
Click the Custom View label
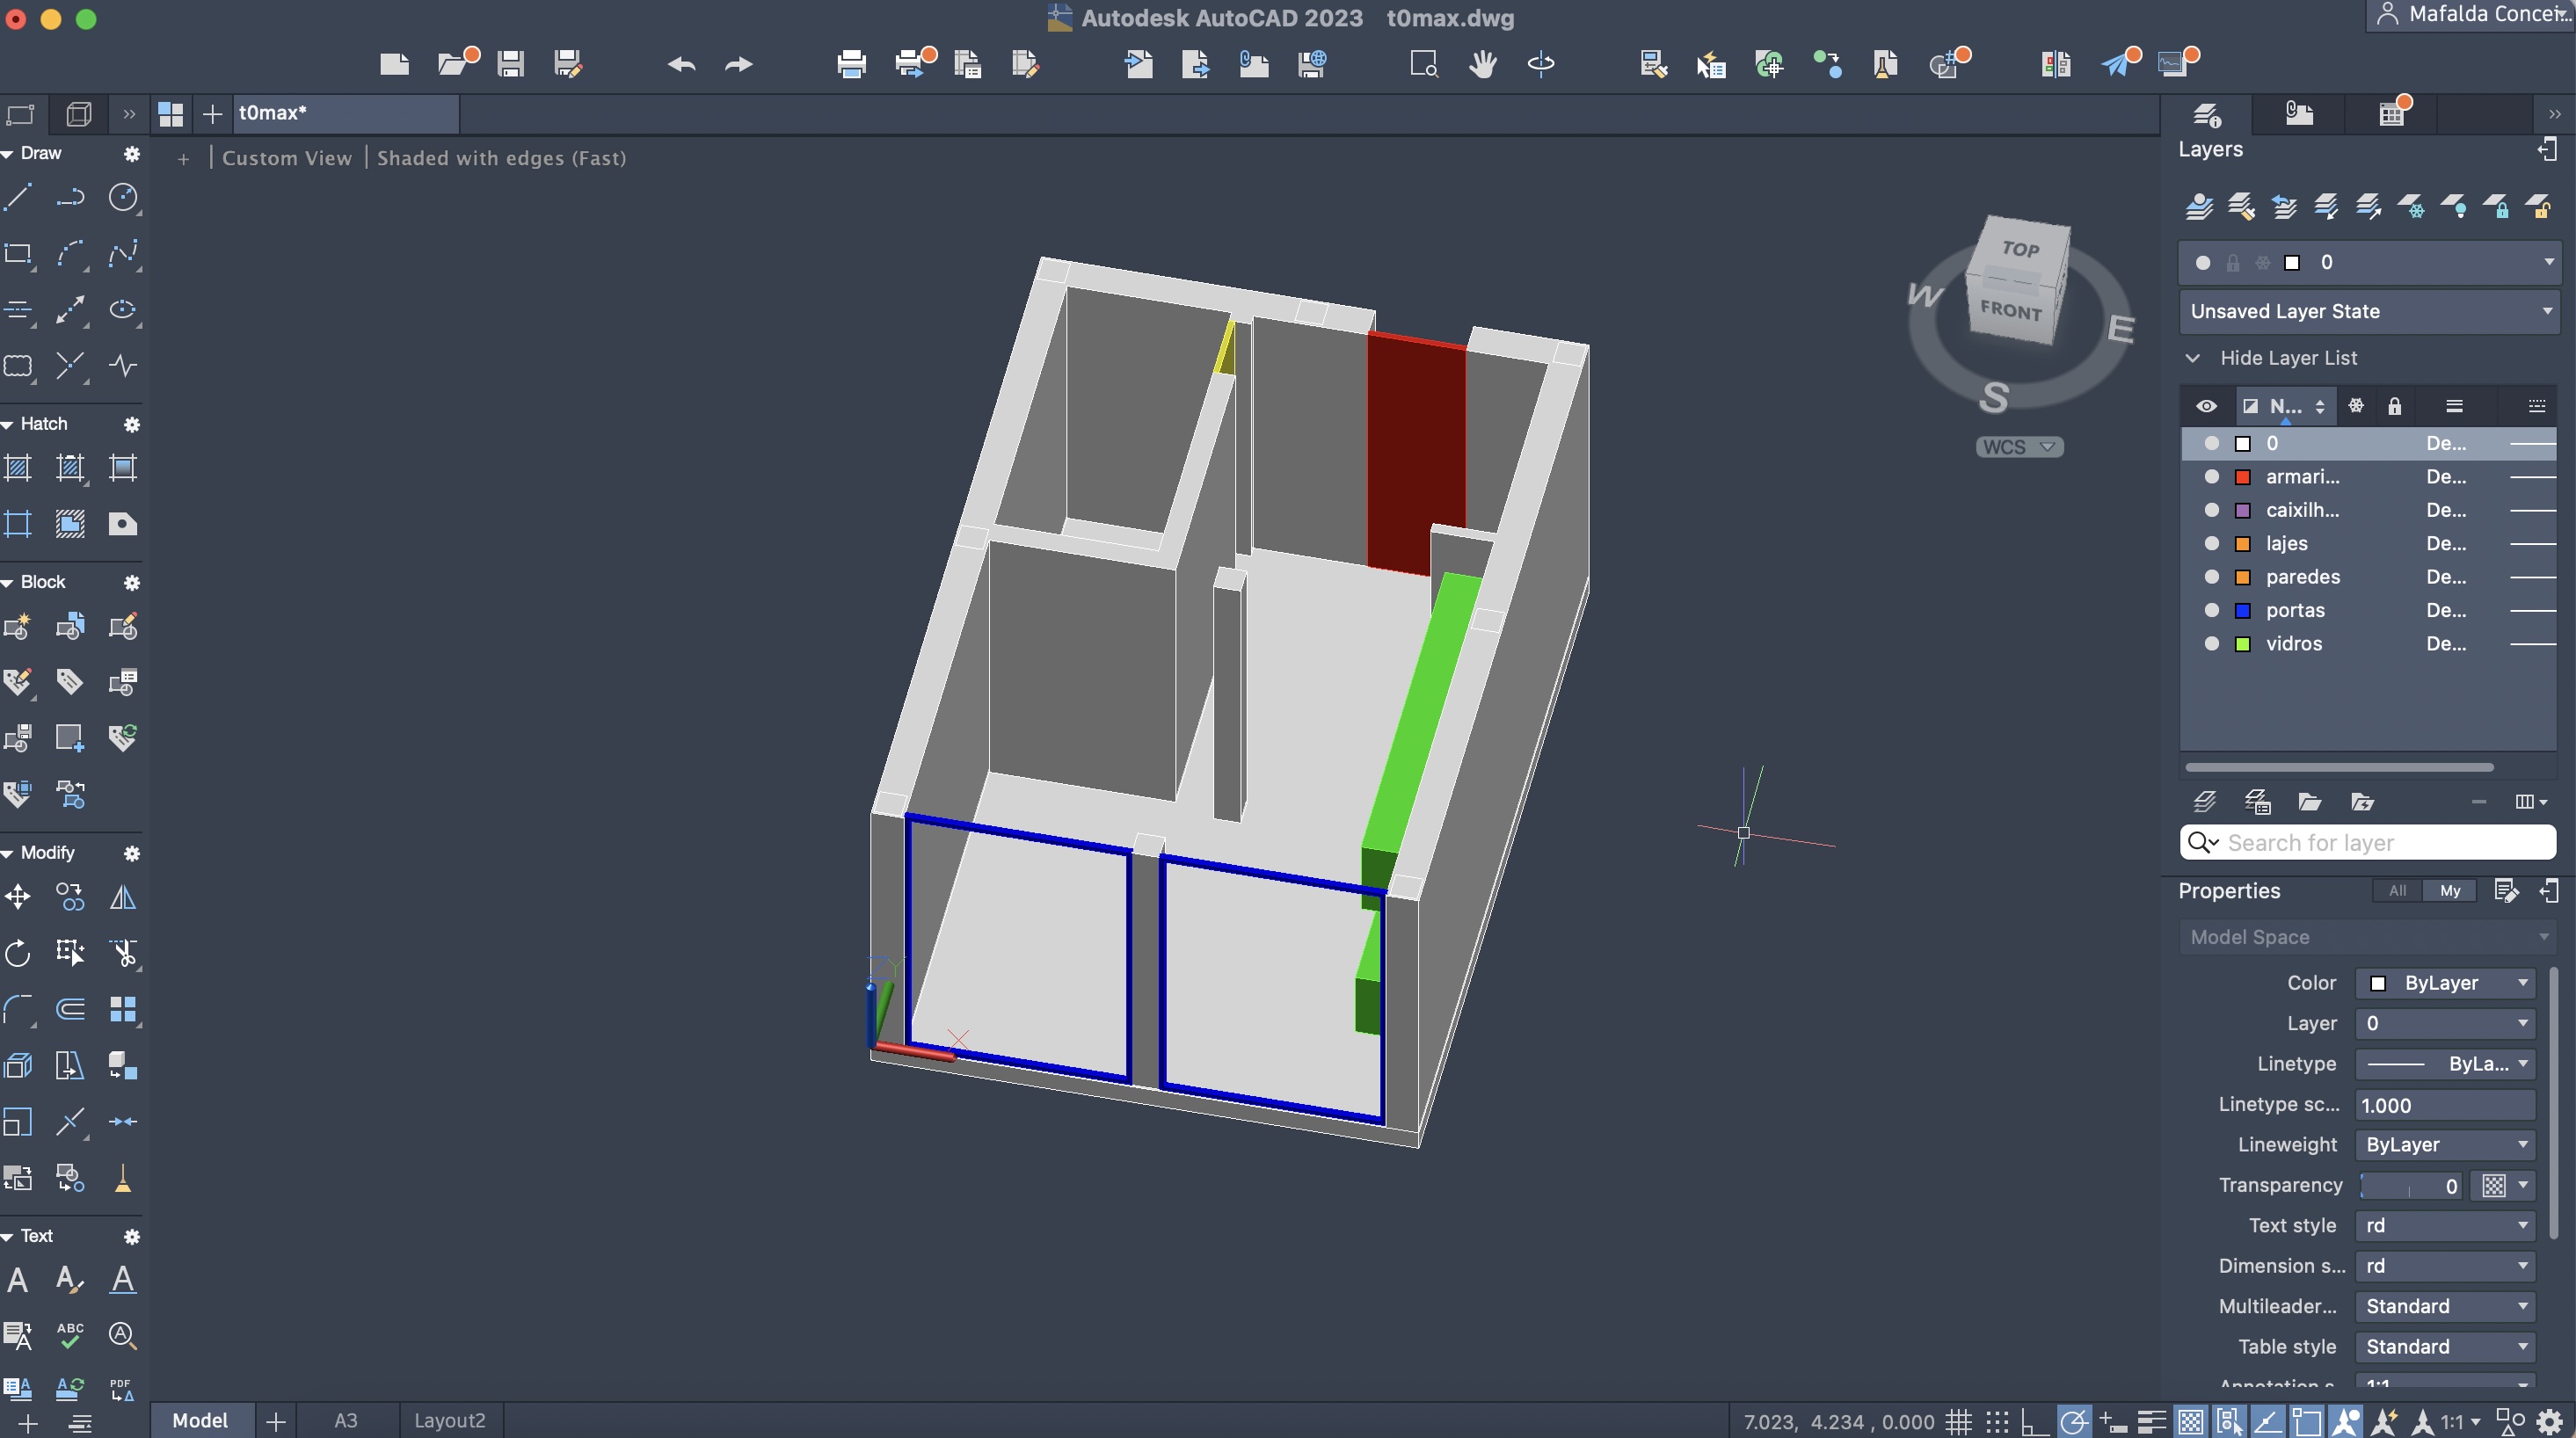(286, 158)
